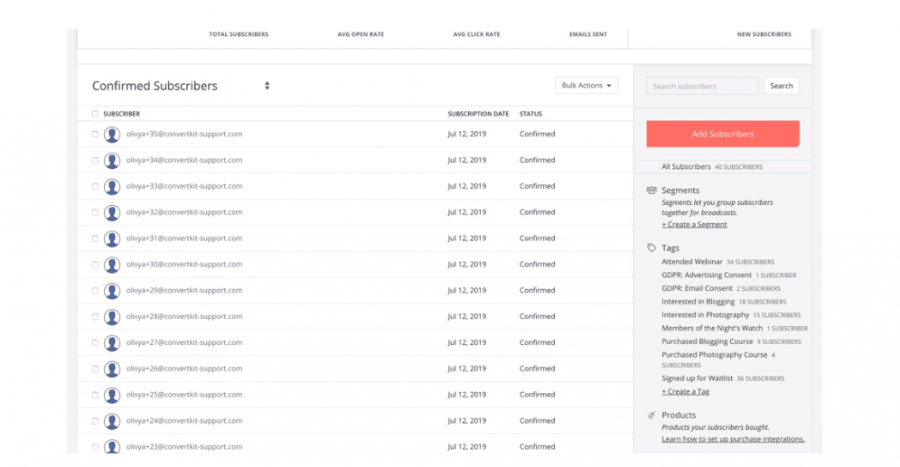This screenshot has width=900, height=467.
Task: Check the box for olivya+29@convertkit-support.com
Action: 95,291
